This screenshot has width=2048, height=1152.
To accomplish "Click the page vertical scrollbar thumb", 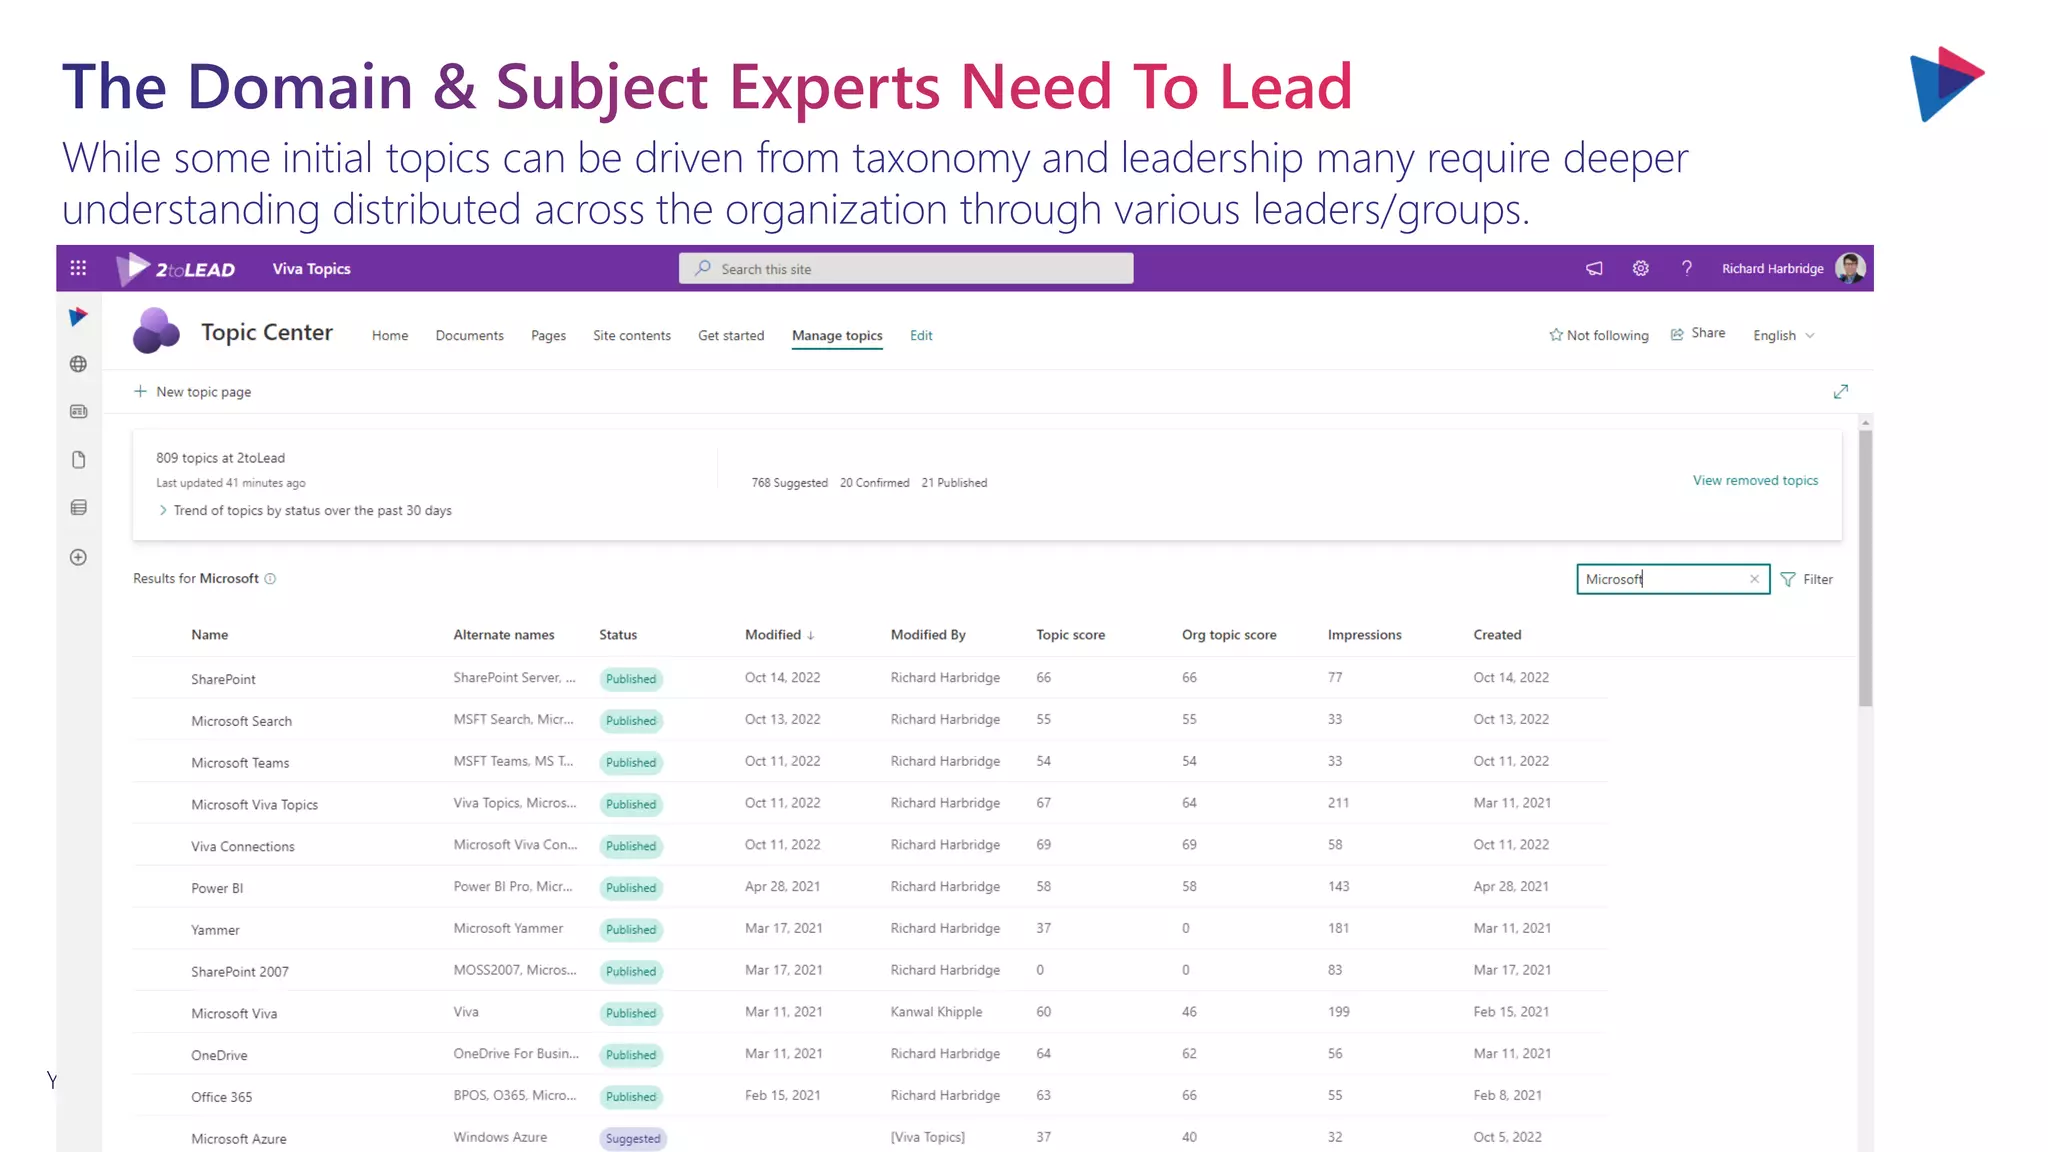I will (x=1865, y=568).
